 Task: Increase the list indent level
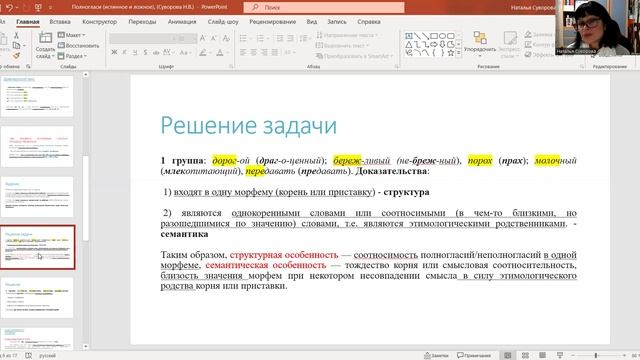[x=290, y=38]
